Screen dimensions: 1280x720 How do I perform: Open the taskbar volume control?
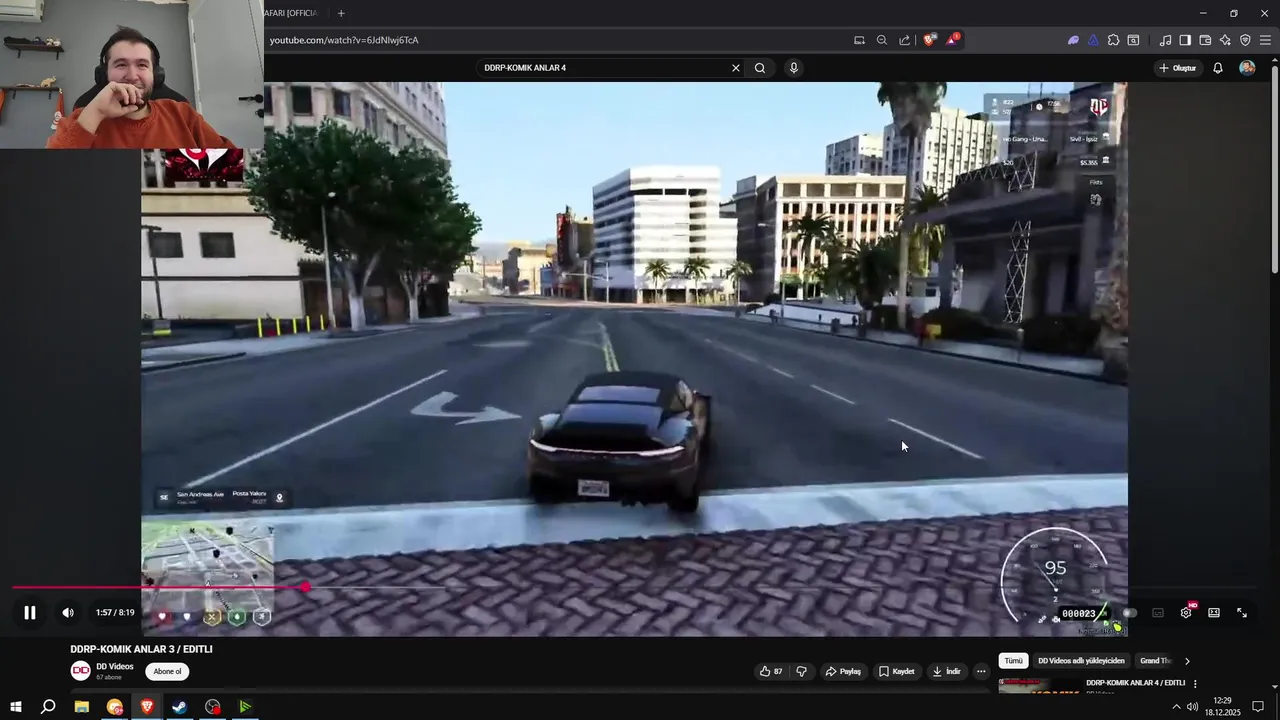(1192, 707)
